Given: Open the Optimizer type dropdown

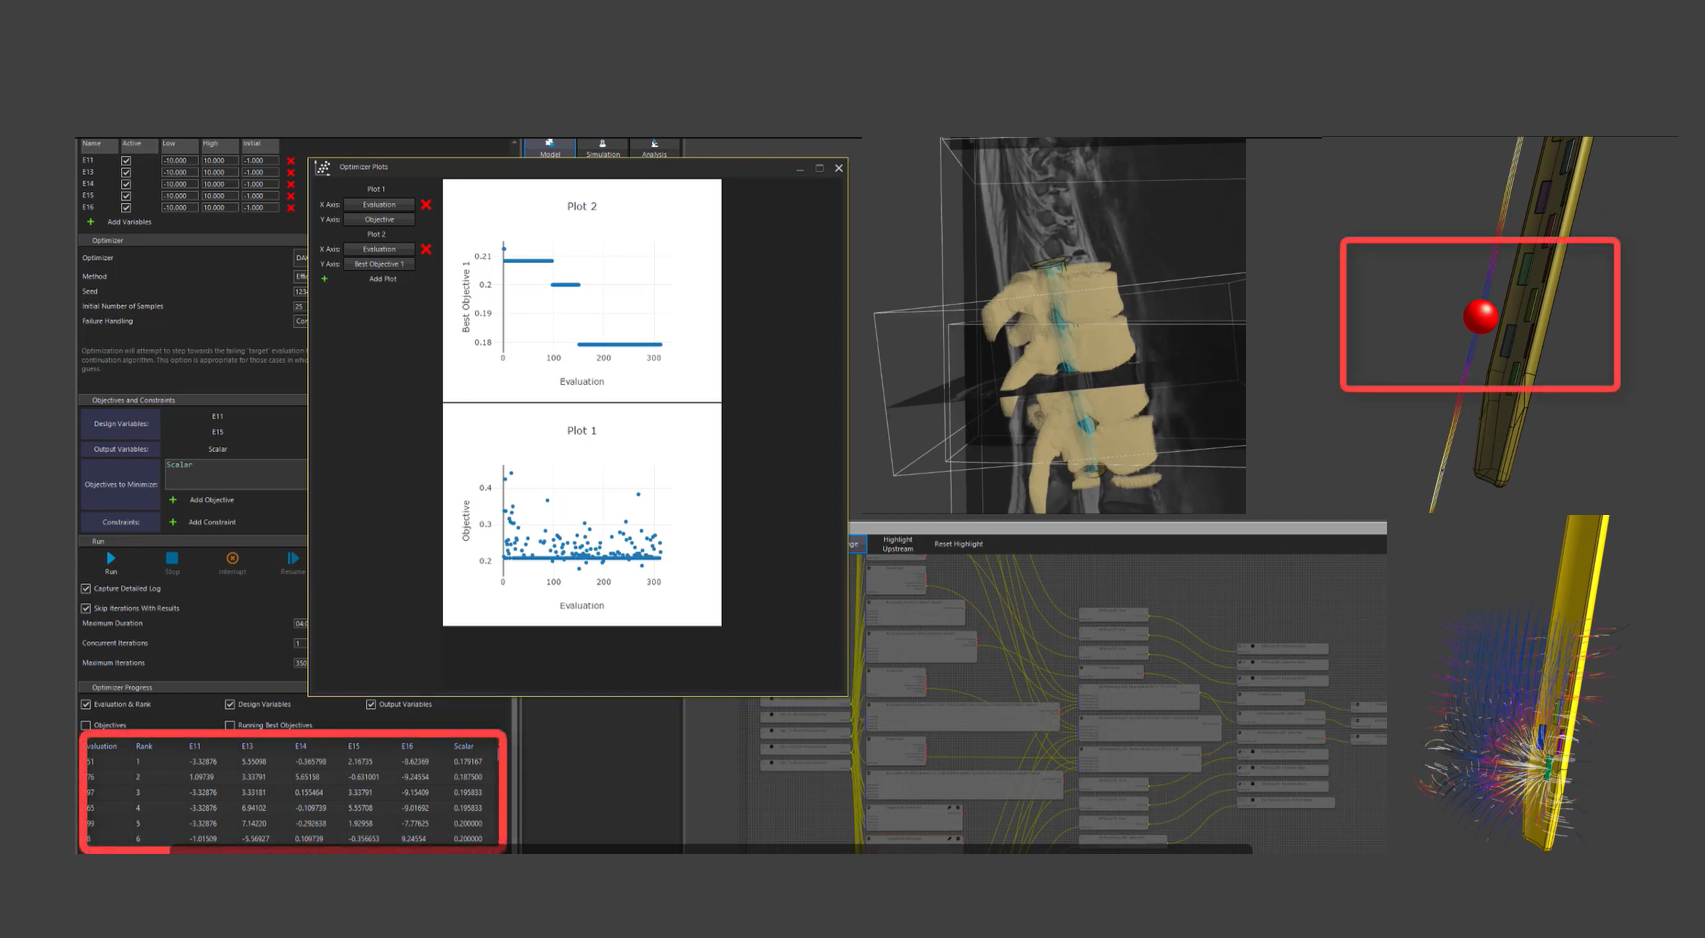Looking at the screenshot, I should [300, 258].
